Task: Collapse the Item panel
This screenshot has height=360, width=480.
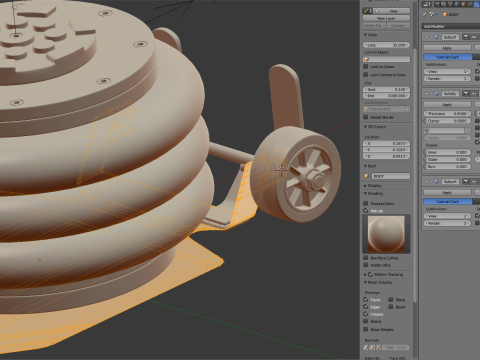Action: 365,166
